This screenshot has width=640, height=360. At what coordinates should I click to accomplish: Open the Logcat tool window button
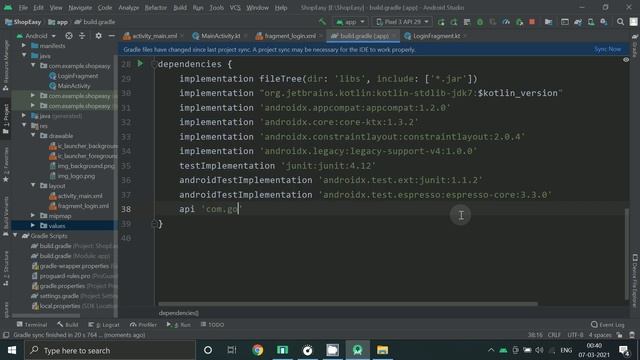[104, 324]
